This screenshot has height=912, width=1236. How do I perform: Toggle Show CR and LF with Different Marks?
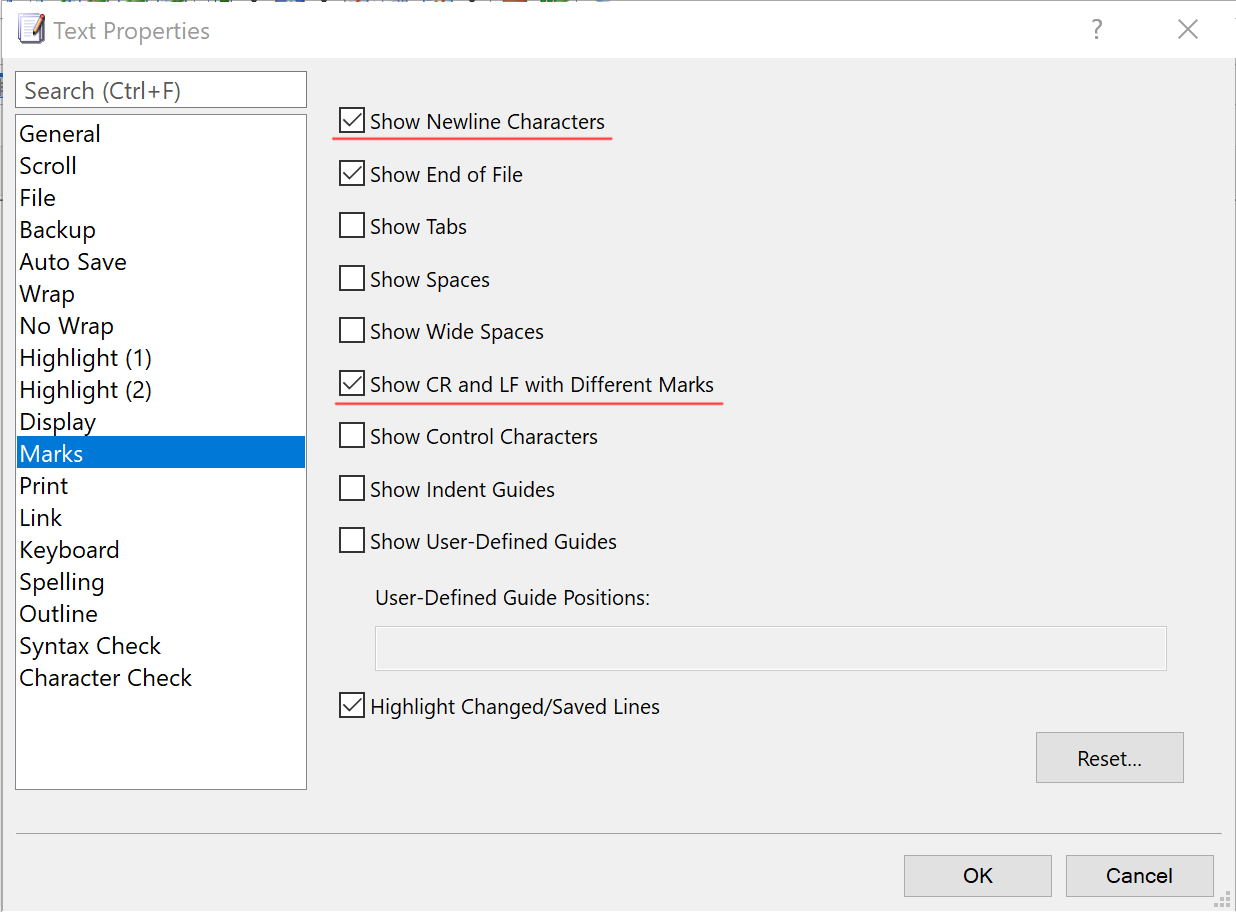[351, 384]
